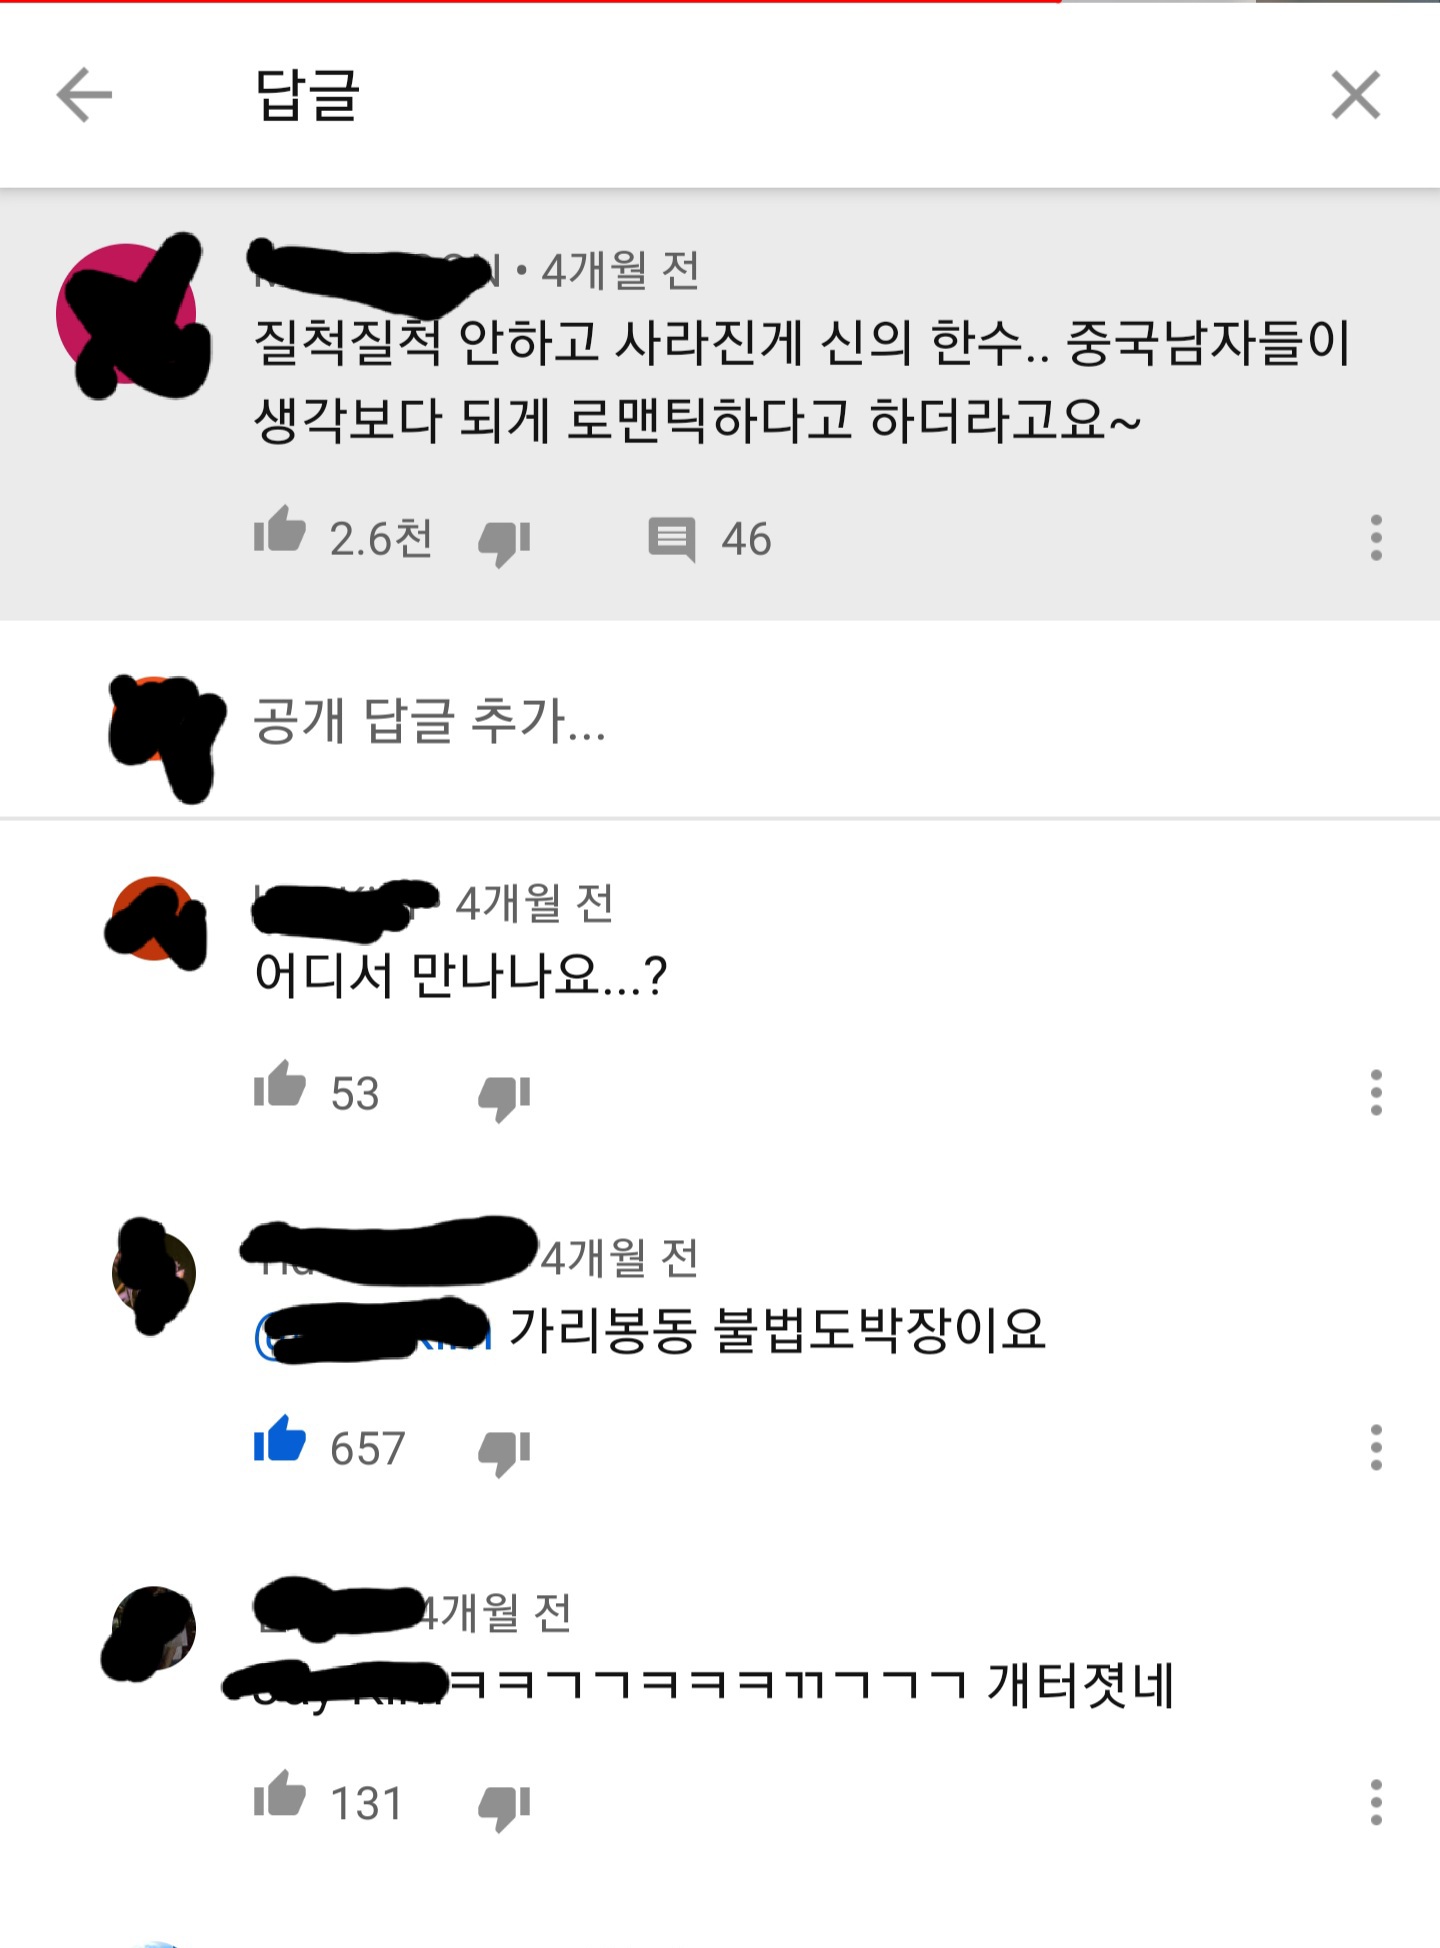The width and height of the screenshot is (1440, 1948).
Task: Open options menu for the 어디서 만나나요 reply
Action: click(x=1376, y=1092)
